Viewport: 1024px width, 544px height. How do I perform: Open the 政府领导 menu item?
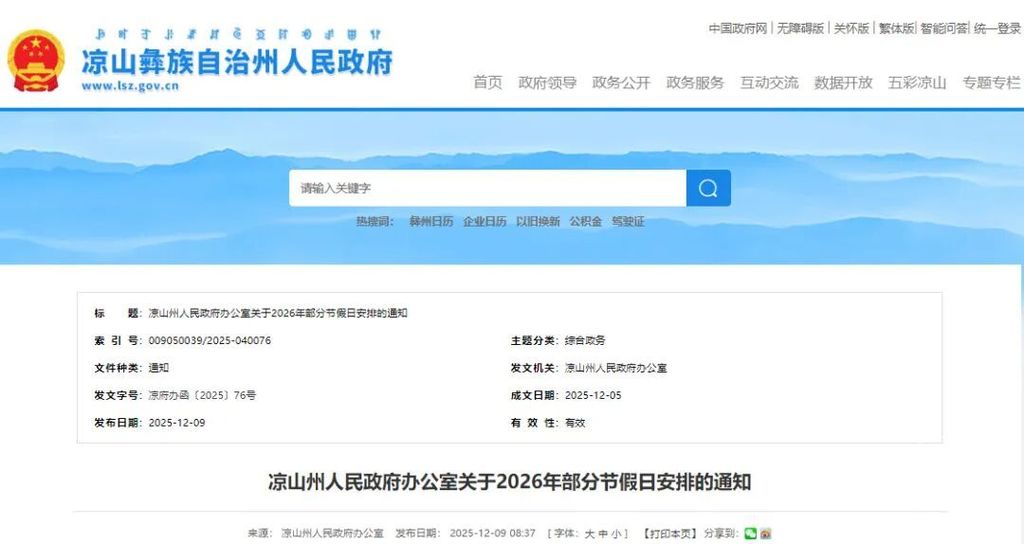[547, 83]
